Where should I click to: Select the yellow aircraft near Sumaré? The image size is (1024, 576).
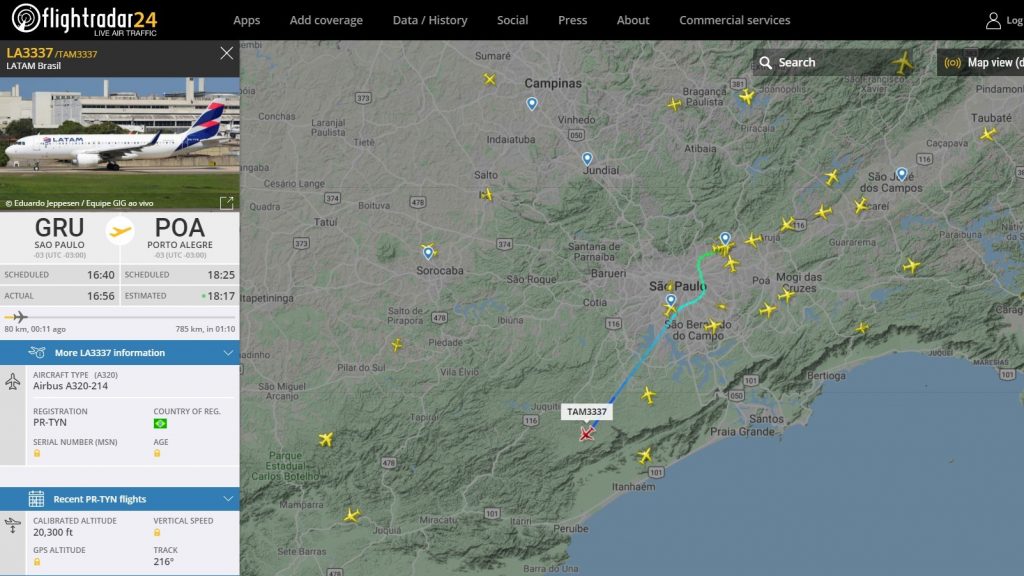click(489, 80)
